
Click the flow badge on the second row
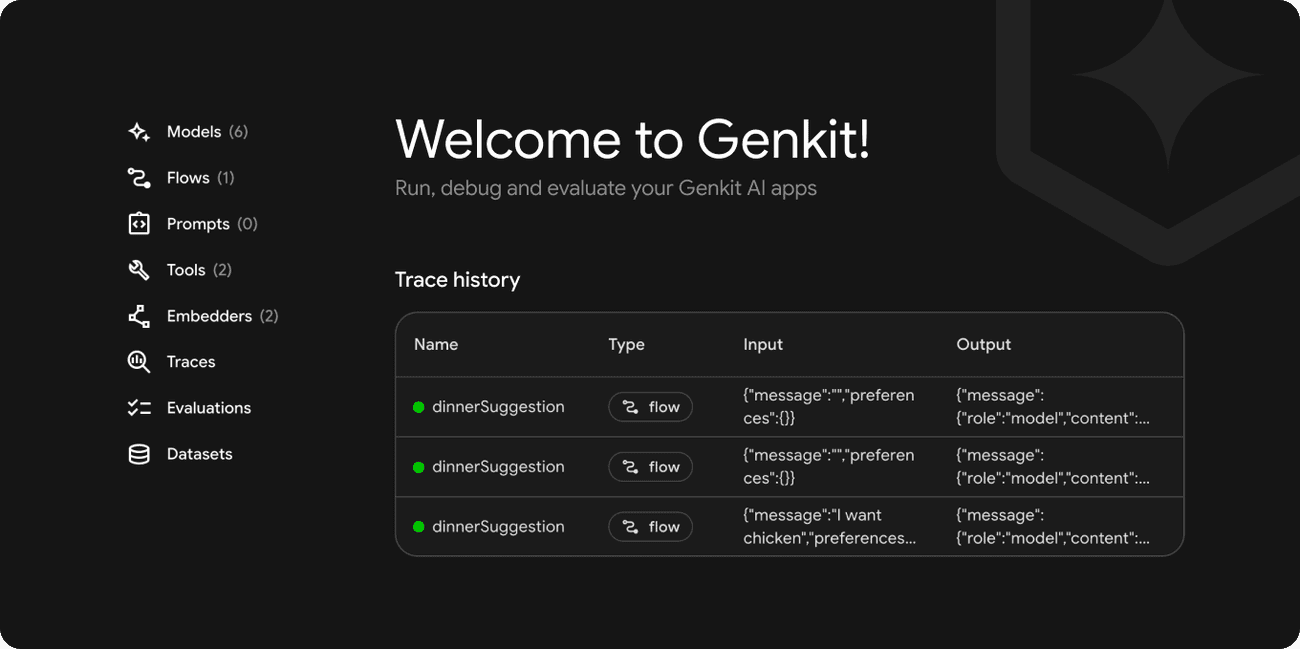point(650,467)
